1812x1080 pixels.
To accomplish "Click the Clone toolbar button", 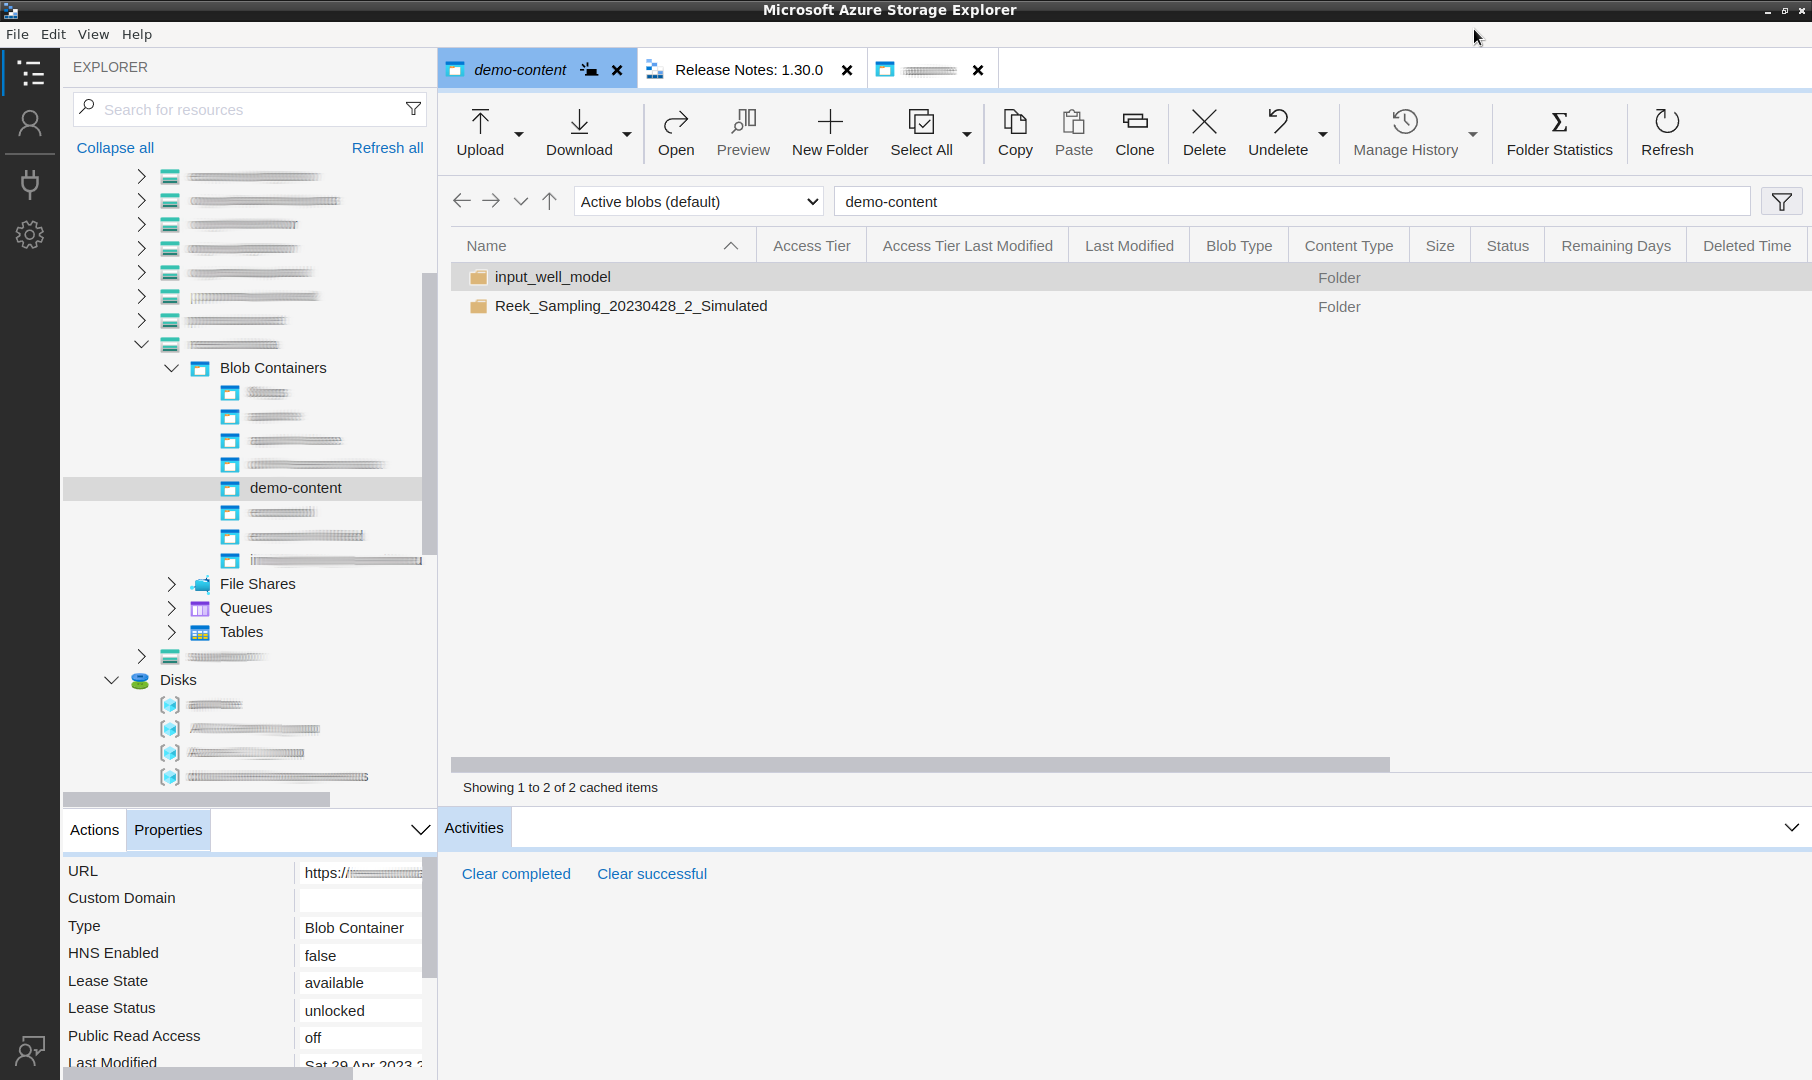I will click(1135, 133).
